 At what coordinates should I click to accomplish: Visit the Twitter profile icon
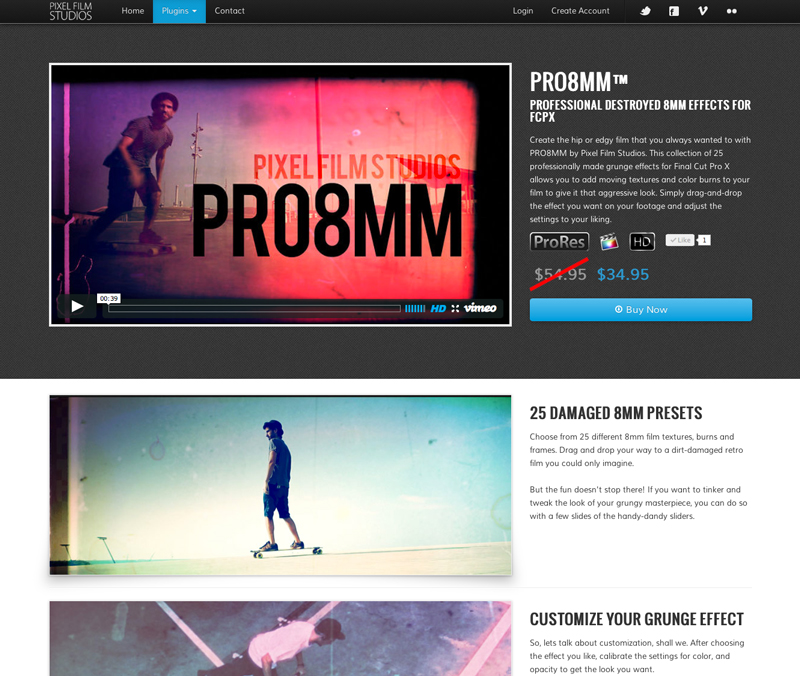click(645, 11)
